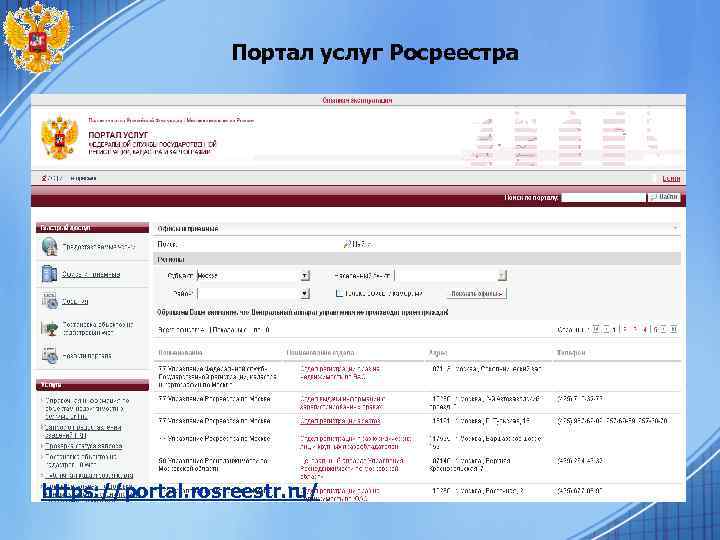Click the globe icon for electronic services in sidebar
This screenshot has width=720, height=540.
[50, 247]
